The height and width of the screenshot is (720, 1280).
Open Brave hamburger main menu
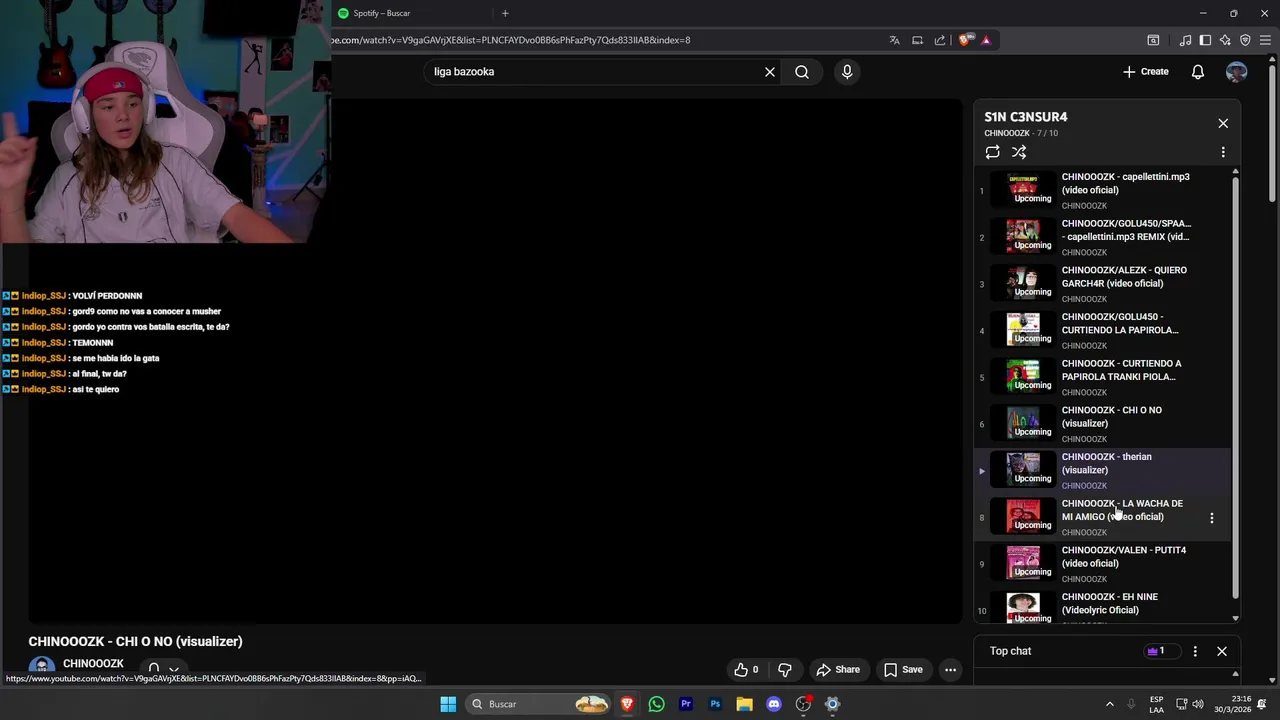[1266, 40]
